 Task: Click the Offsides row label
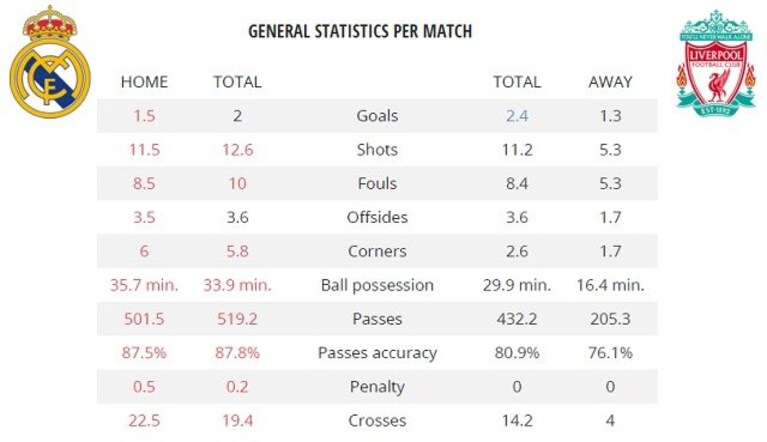tap(377, 217)
